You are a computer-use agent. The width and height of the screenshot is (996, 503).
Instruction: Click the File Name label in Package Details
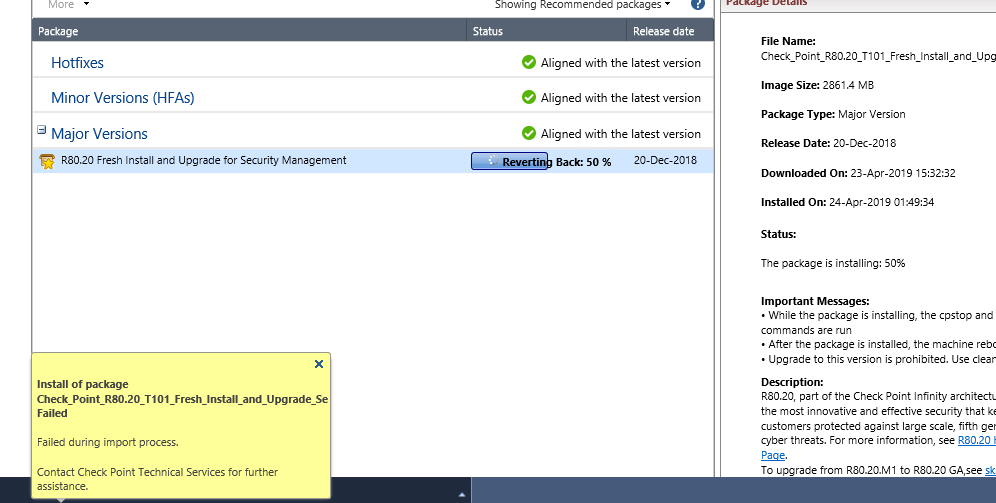point(788,41)
